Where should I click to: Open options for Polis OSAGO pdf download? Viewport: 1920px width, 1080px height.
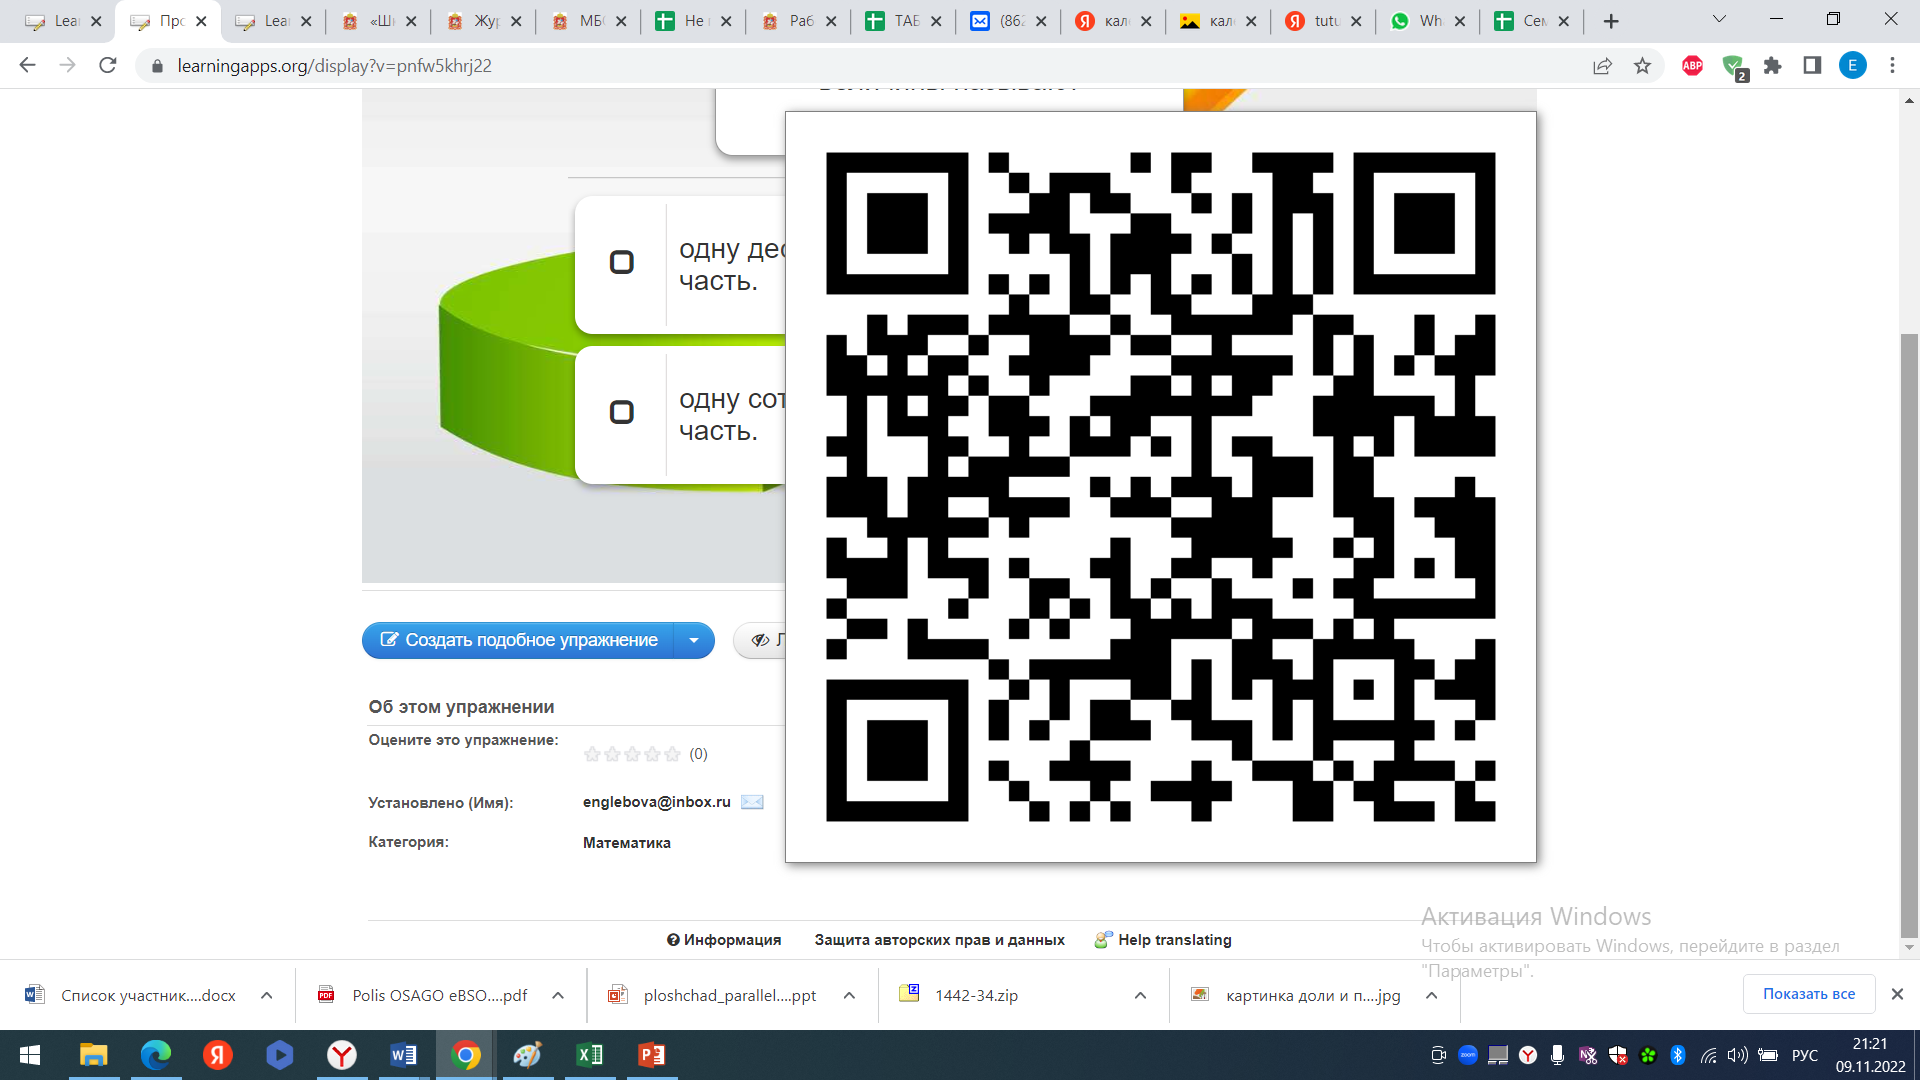pos(558,996)
